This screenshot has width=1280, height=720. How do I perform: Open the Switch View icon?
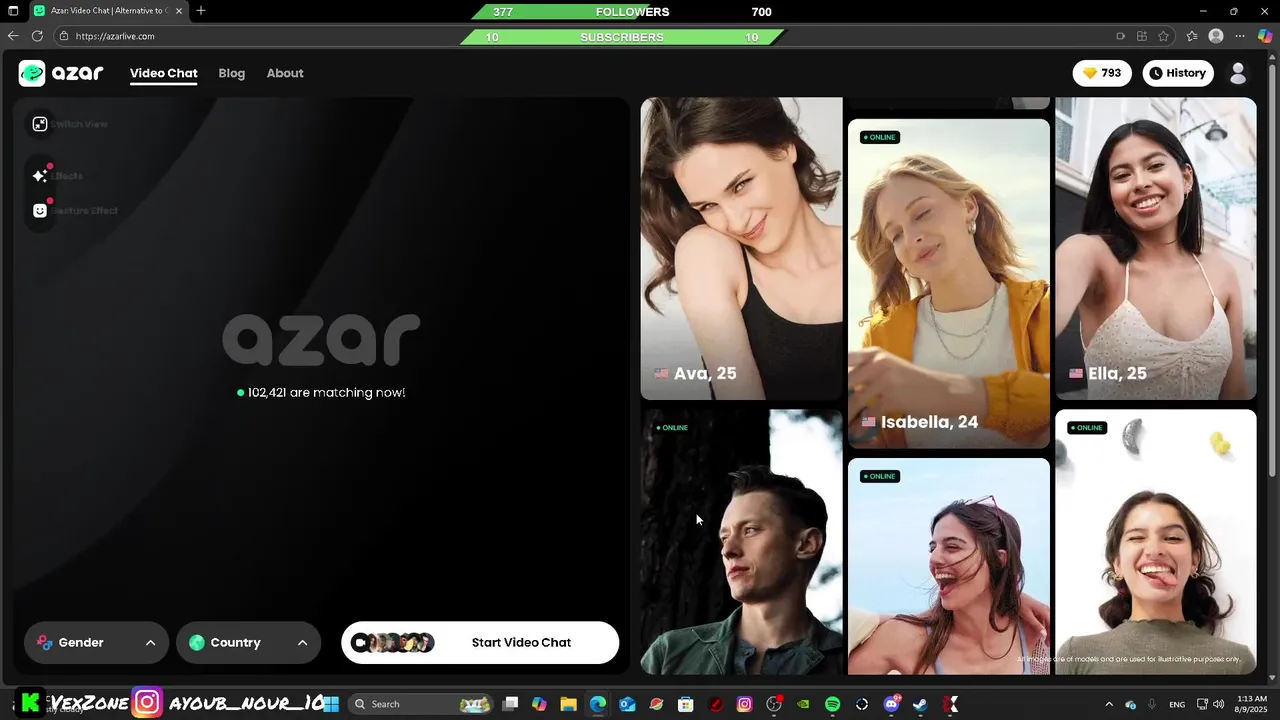[40, 124]
